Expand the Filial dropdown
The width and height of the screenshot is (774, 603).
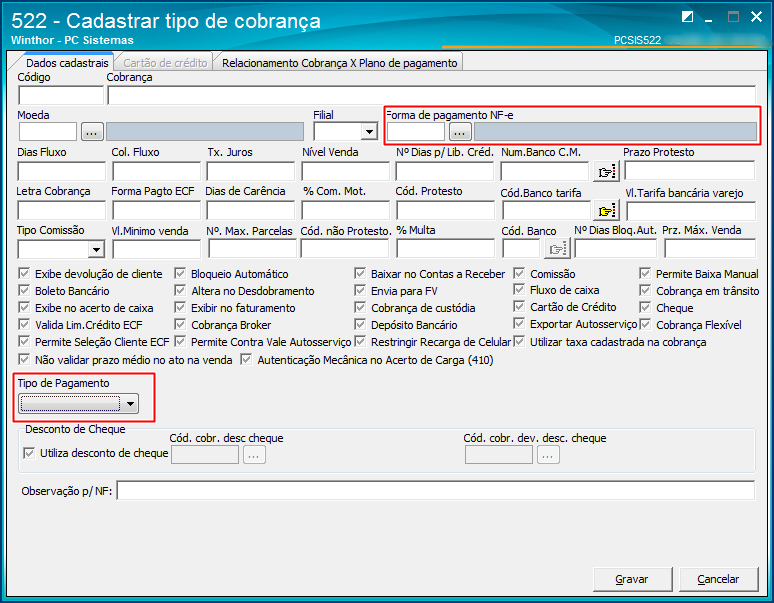point(369,132)
